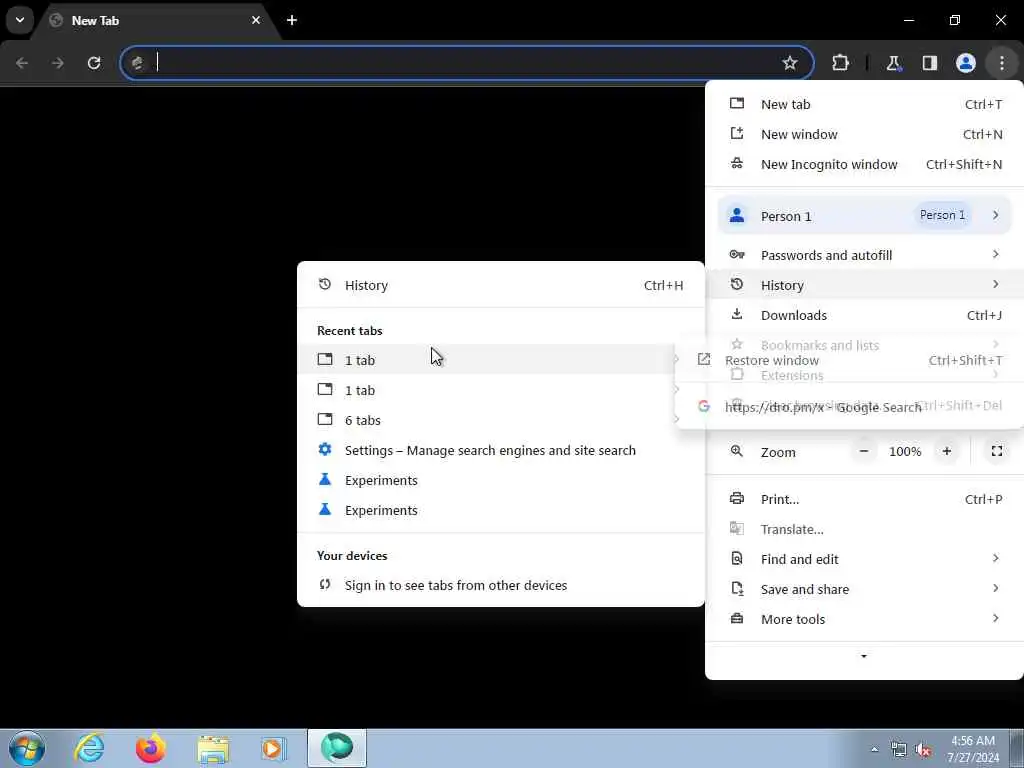1024x768 pixels.
Task: Open the network tray icon
Action: click(899, 750)
